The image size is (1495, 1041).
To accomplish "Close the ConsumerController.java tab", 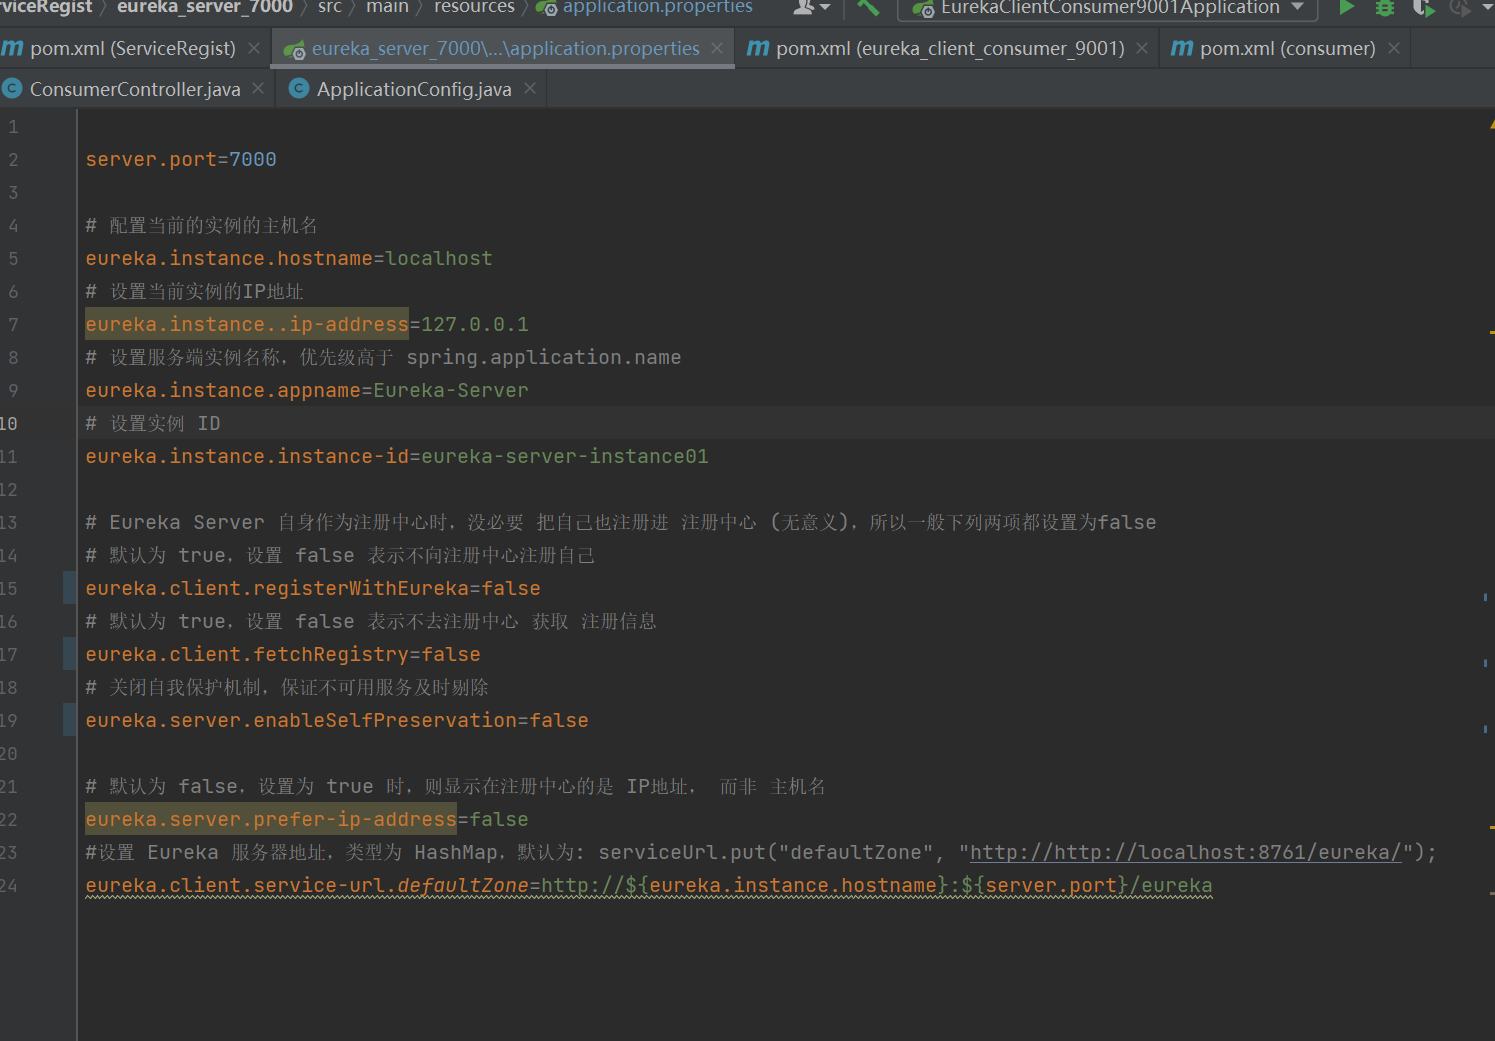I will (258, 89).
